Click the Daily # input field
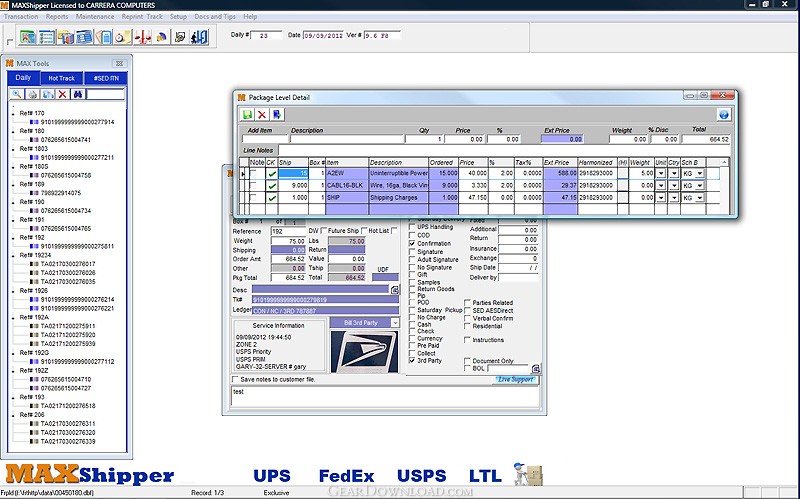Screen dimensions: 800x499 pos(266,35)
